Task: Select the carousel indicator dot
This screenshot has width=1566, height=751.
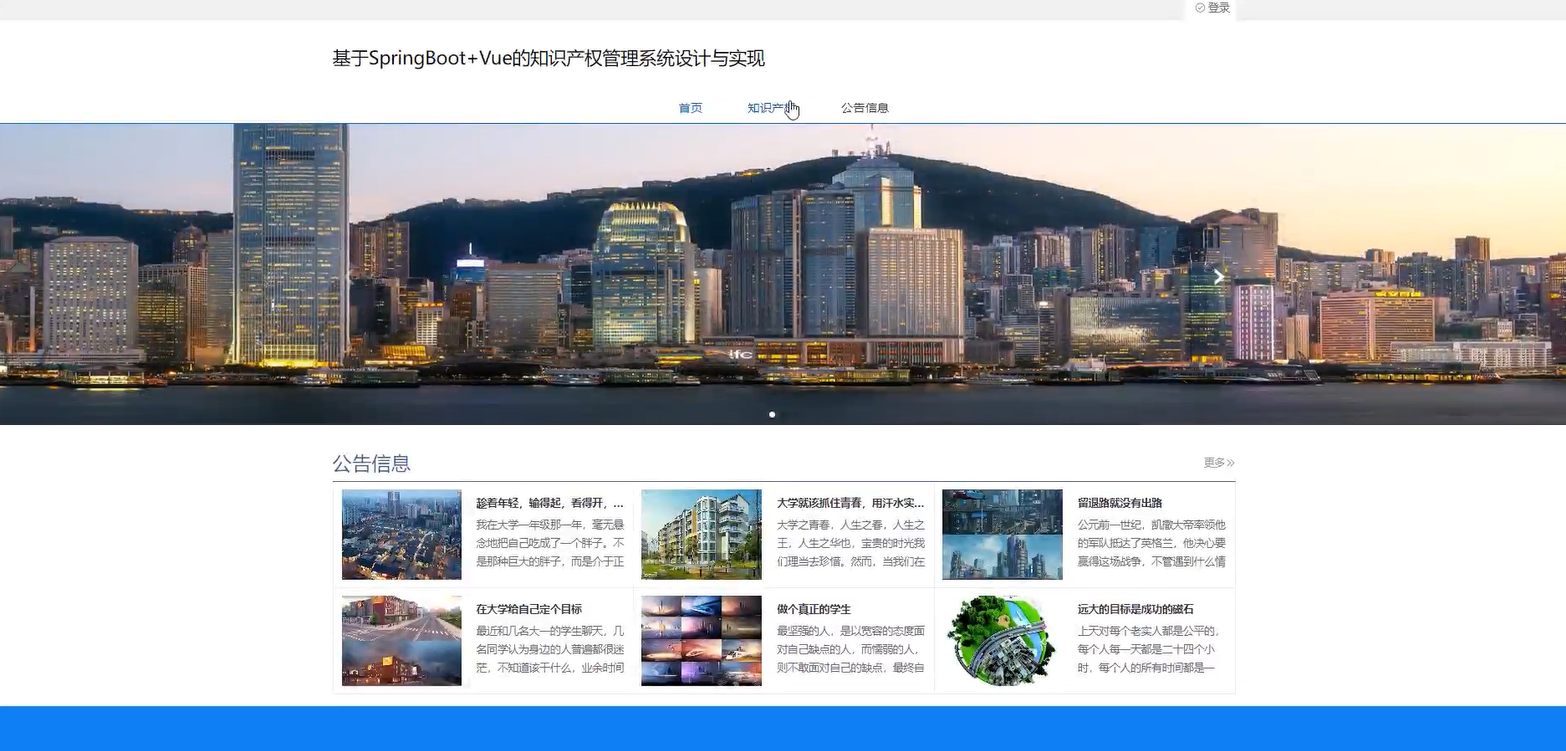Action: tap(772, 413)
